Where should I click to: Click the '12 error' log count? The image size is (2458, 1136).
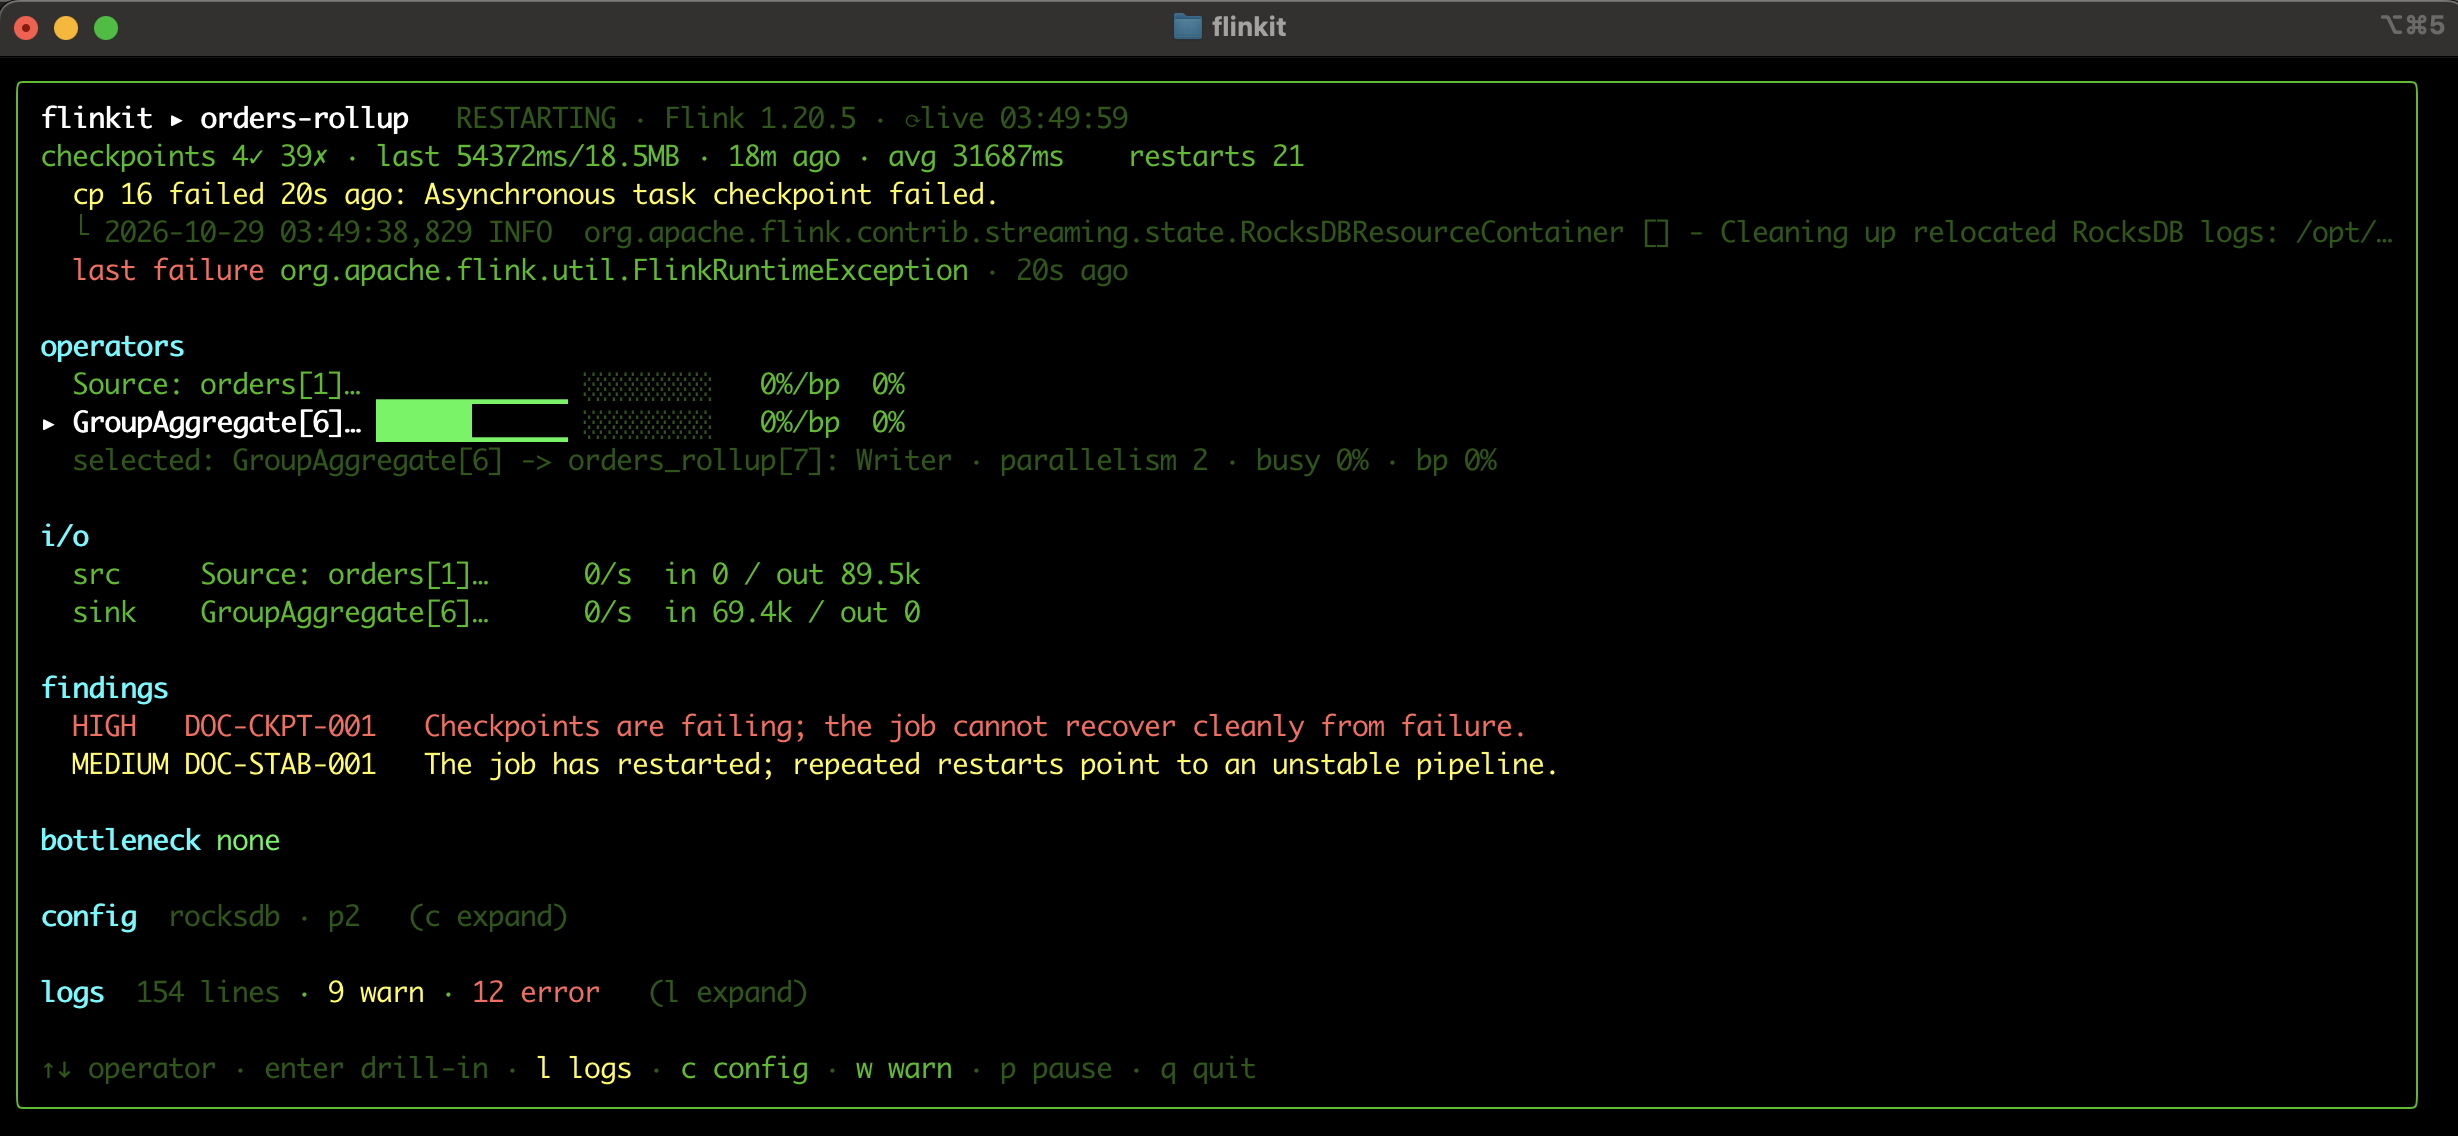tap(536, 993)
